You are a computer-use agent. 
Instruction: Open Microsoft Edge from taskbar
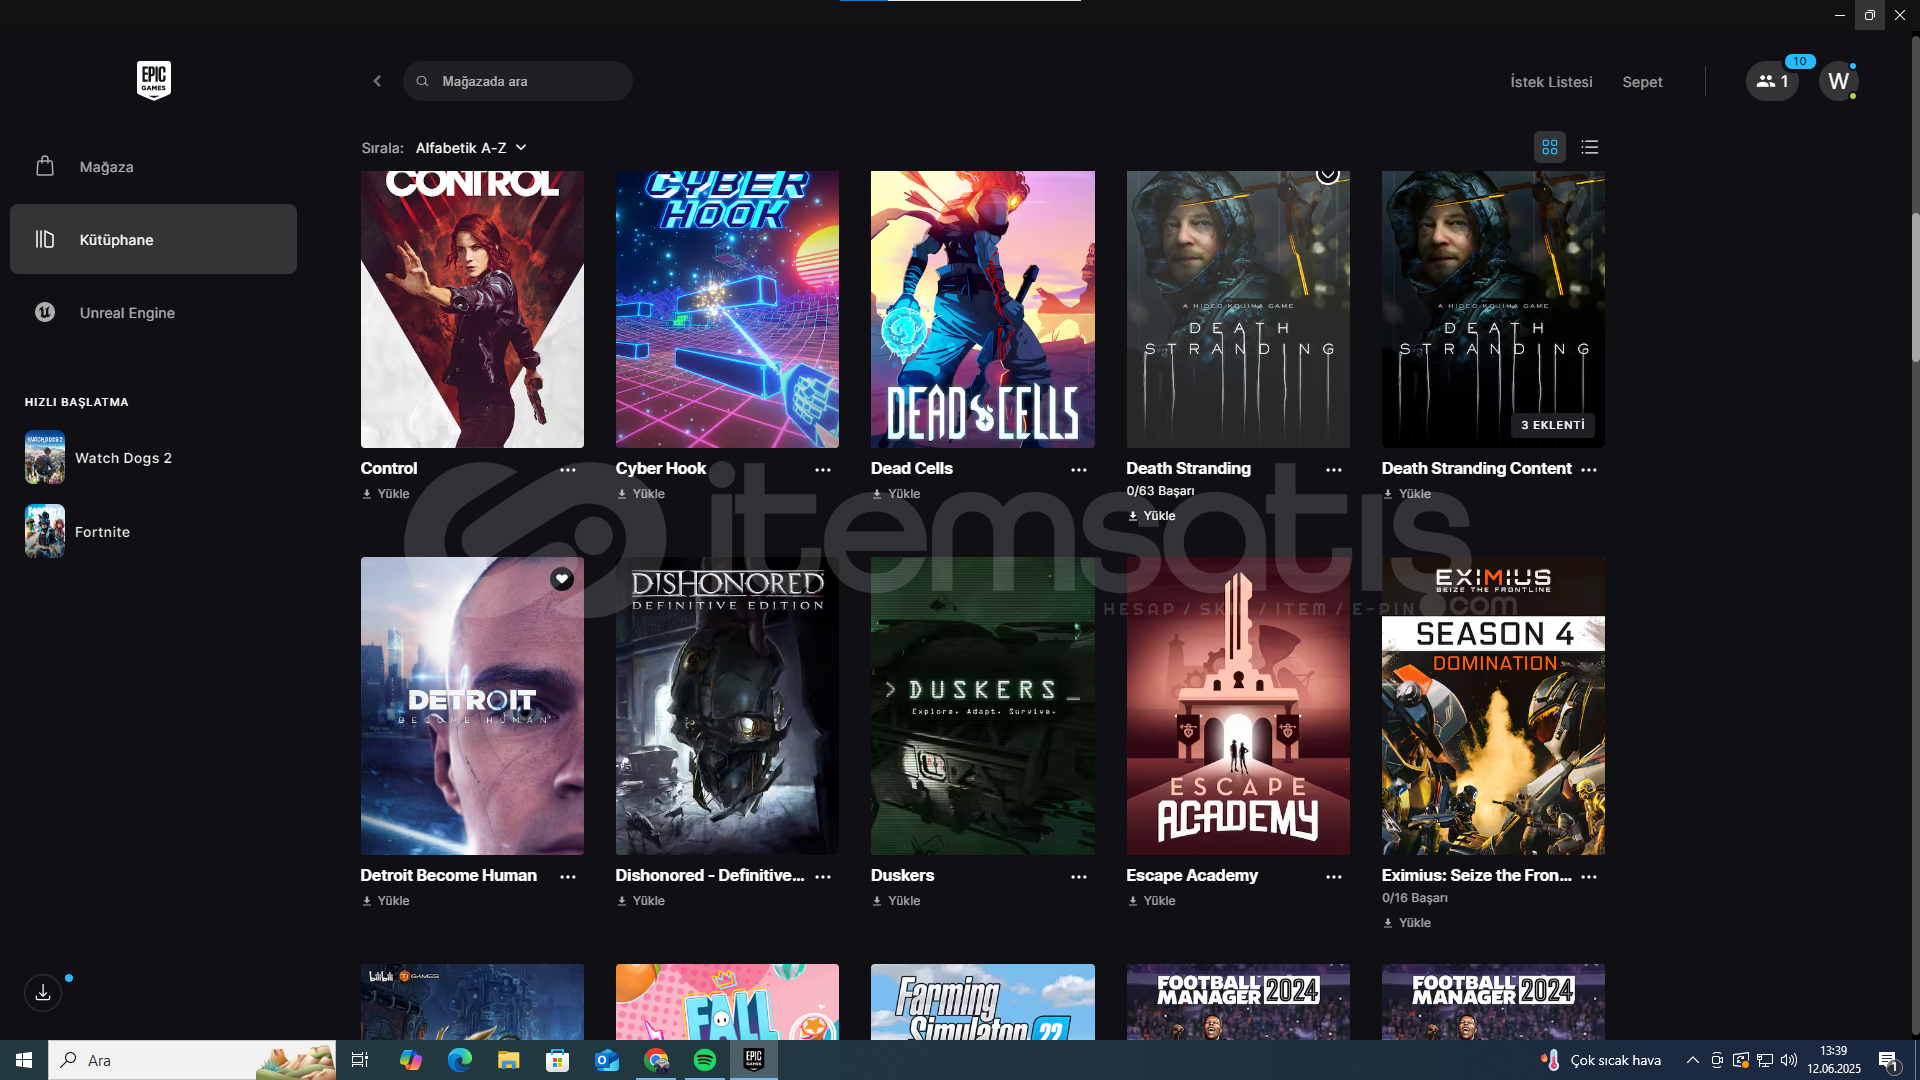(x=460, y=1060)
